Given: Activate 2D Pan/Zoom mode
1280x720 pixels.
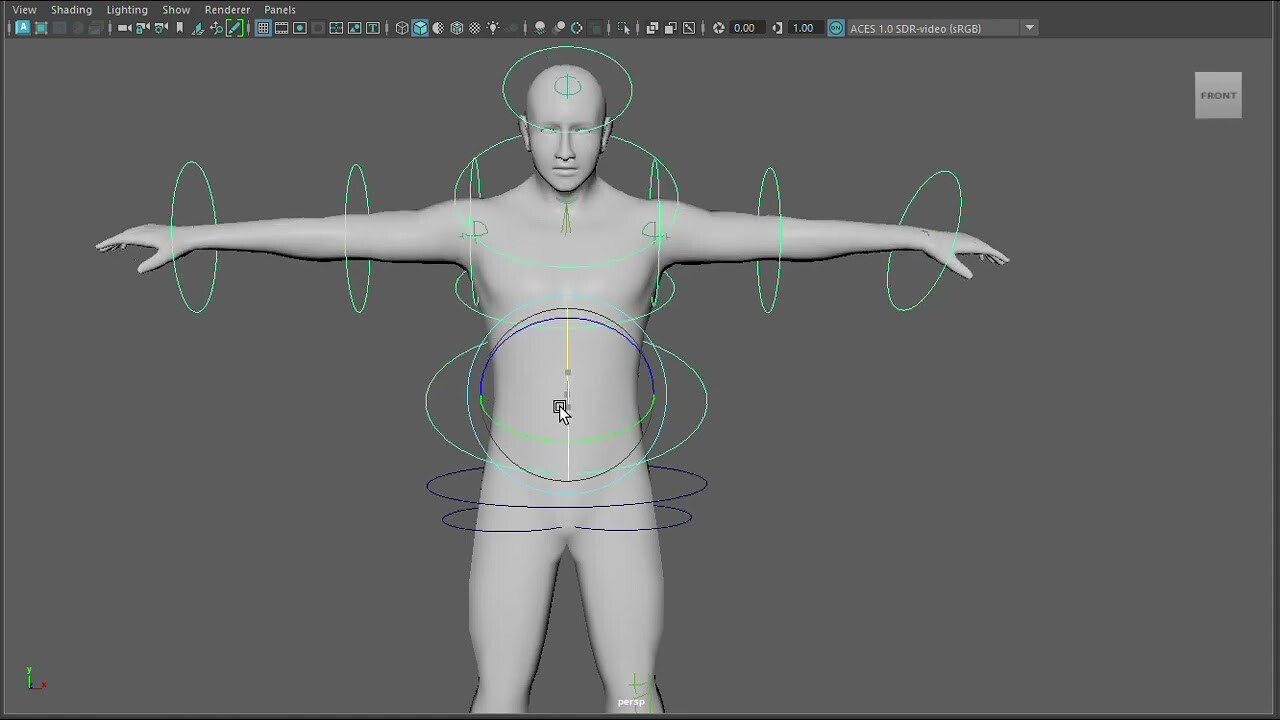Looking at the screenshot, I should tap(216, 28).
